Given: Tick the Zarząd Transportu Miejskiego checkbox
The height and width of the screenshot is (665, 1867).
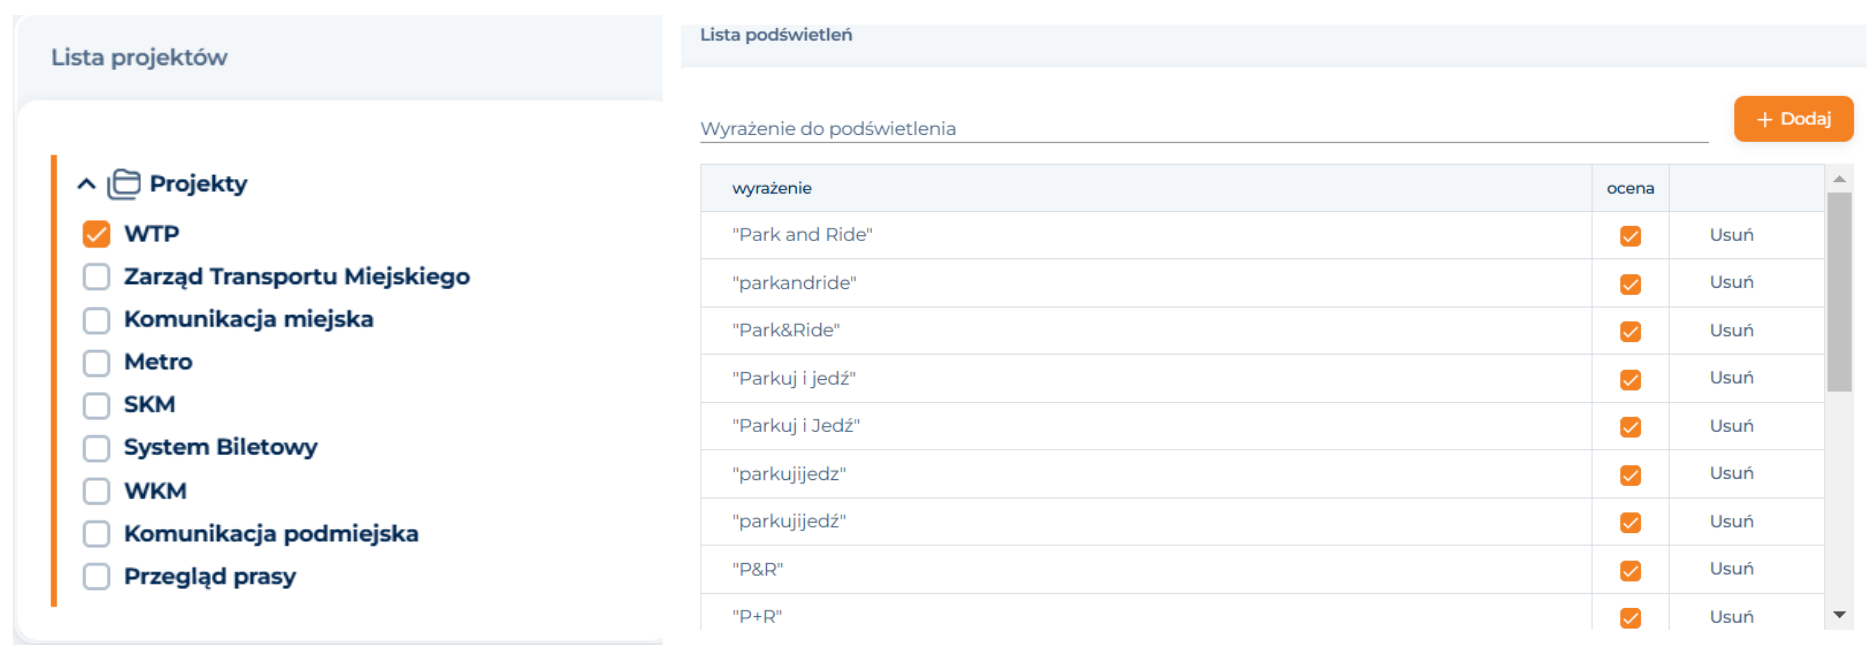Looking at the screenshot, I should pos(96,277).
